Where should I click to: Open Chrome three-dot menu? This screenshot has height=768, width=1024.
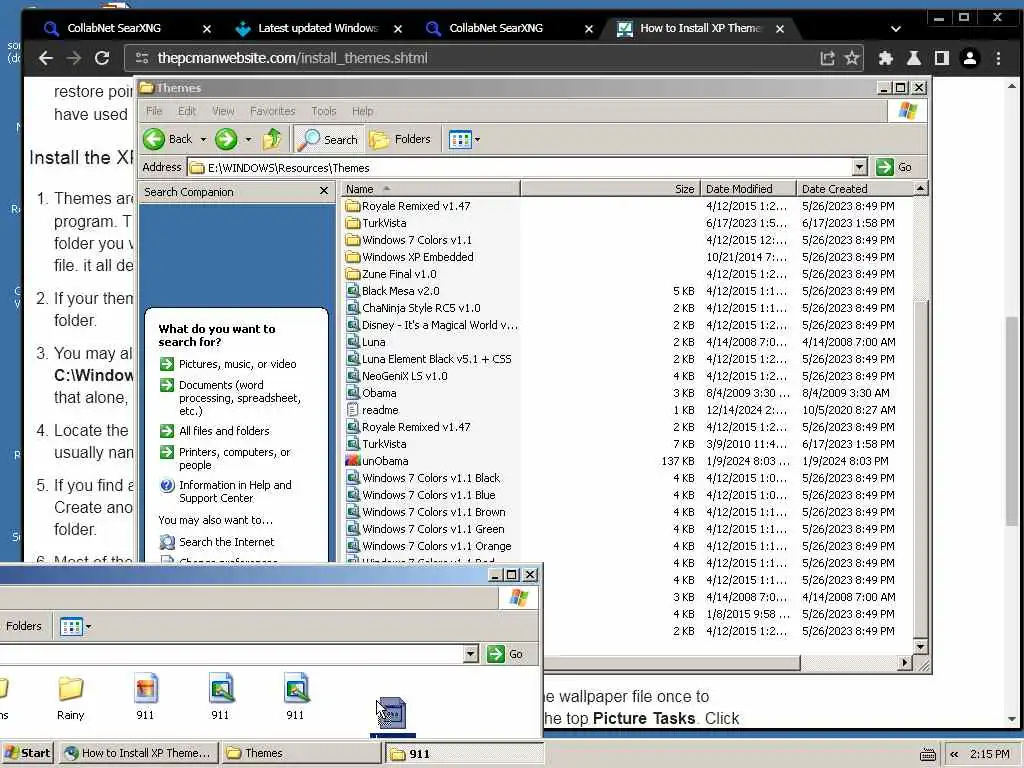coord(999,58)
